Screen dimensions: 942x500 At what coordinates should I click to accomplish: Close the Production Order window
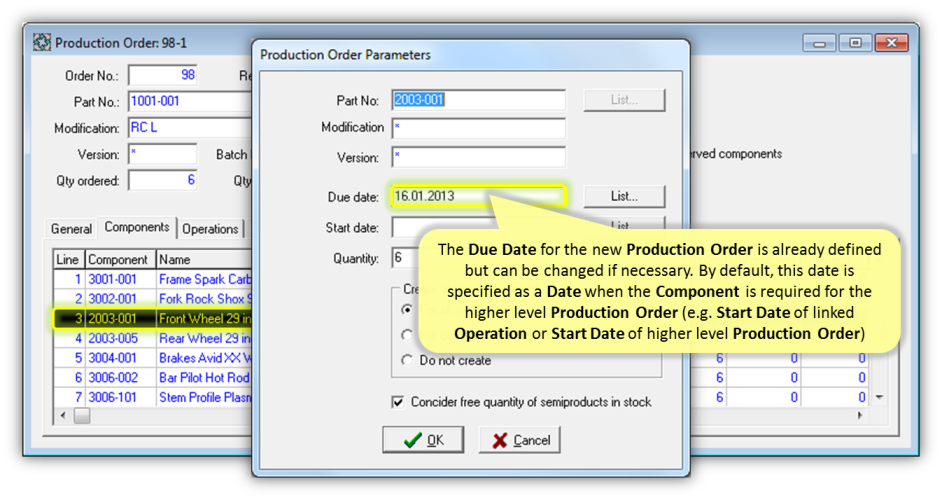click(x=889, y=43)
